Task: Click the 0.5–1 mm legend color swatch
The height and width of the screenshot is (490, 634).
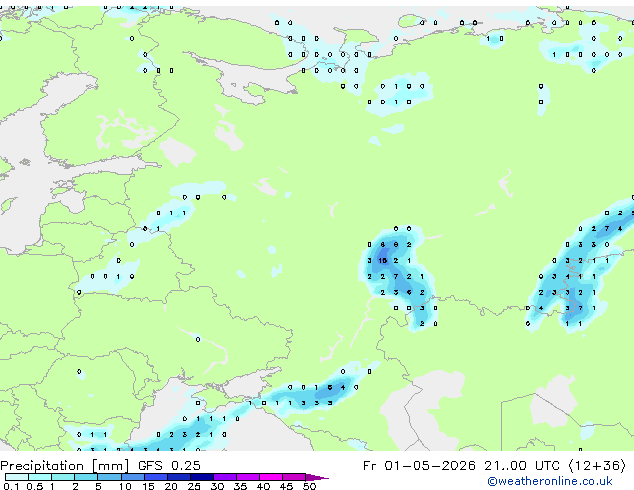Action: coord(40,477)
